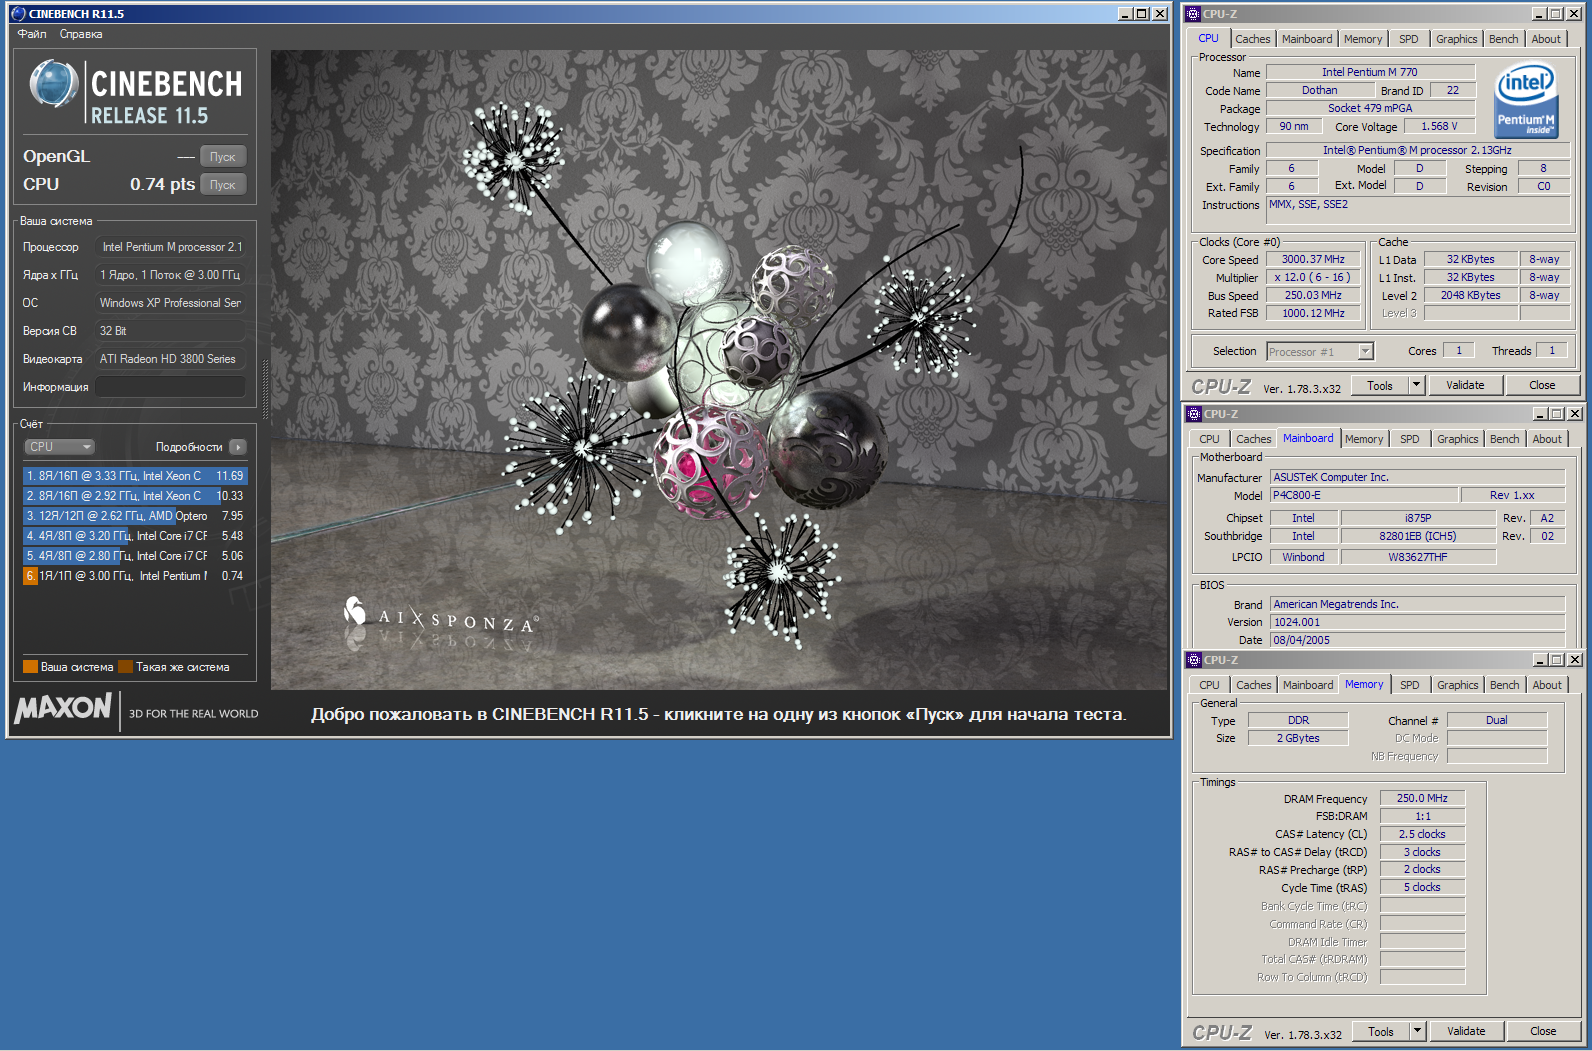Click CPU-Z title icon in top window
Image resolution: width=1592 pixels, height=1051 pixels.
pos(1192,14)
